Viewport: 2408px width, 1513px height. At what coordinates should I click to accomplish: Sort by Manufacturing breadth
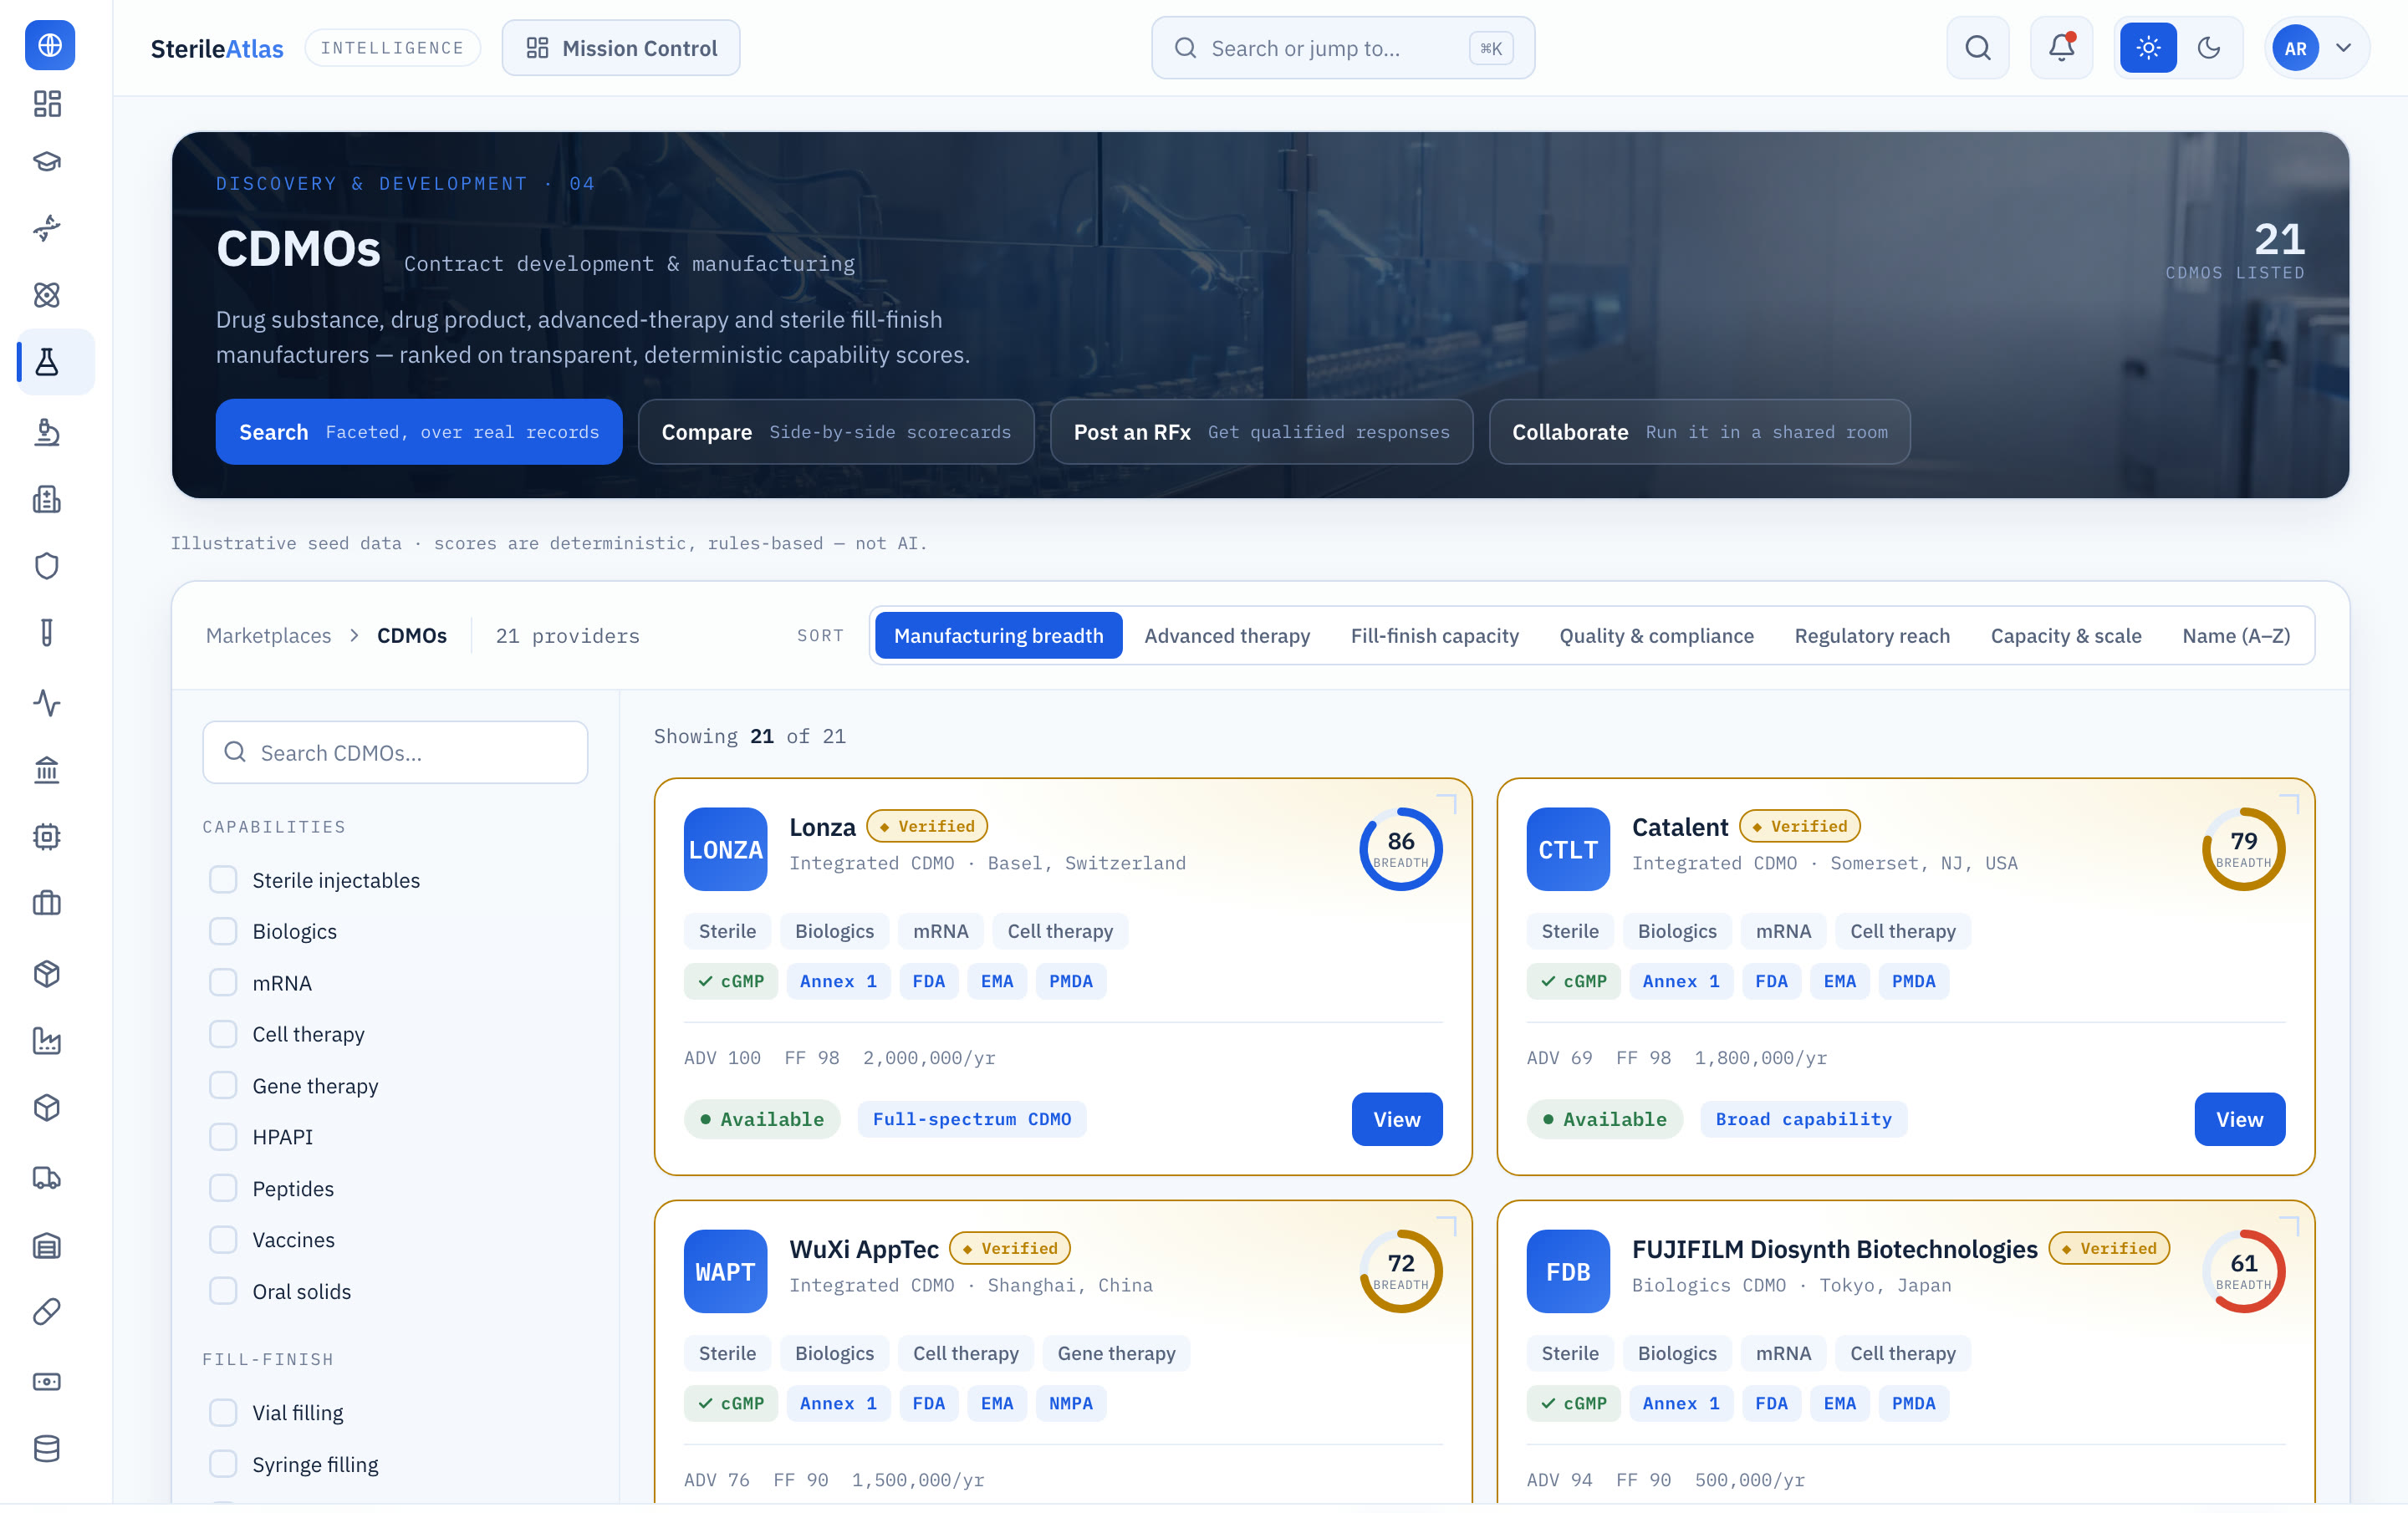[998, 636]
